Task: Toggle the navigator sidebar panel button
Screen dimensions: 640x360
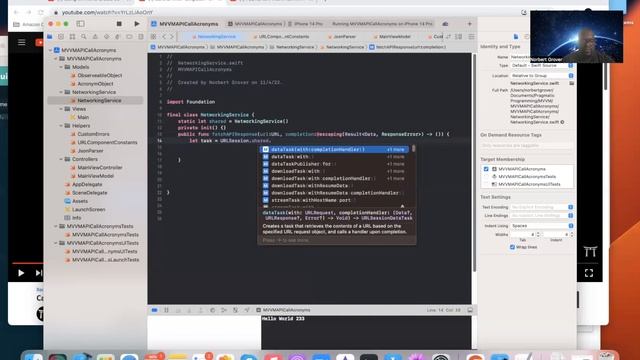Action: (x=80, y=24)
